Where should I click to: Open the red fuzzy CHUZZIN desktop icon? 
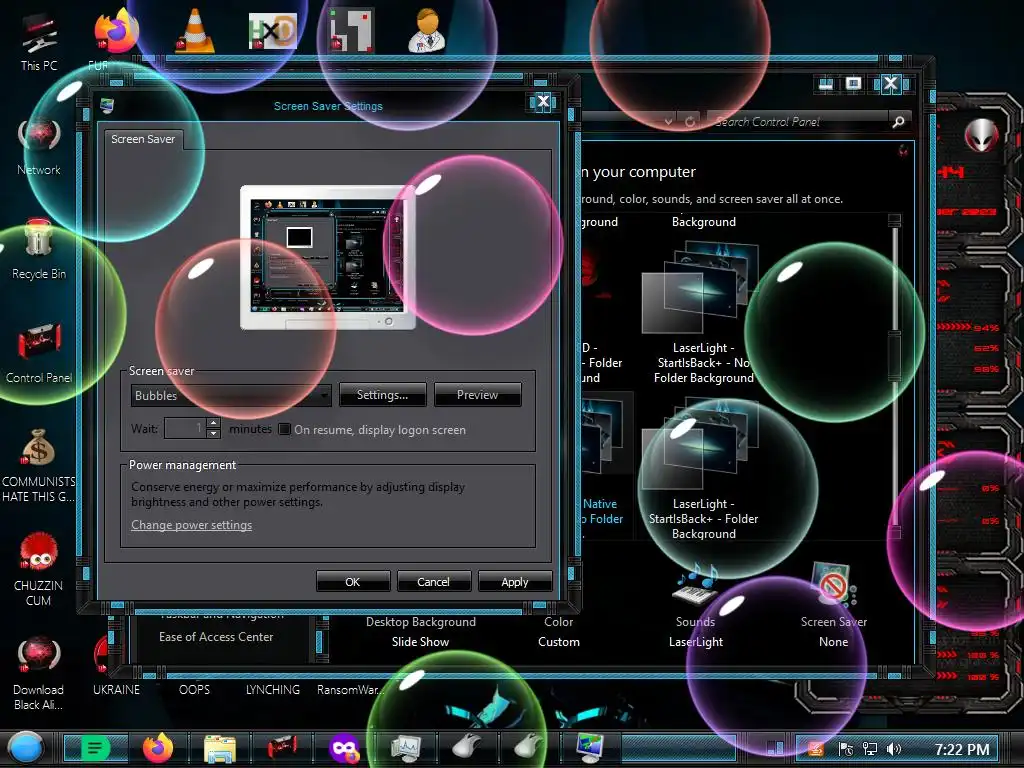[39, 568]
